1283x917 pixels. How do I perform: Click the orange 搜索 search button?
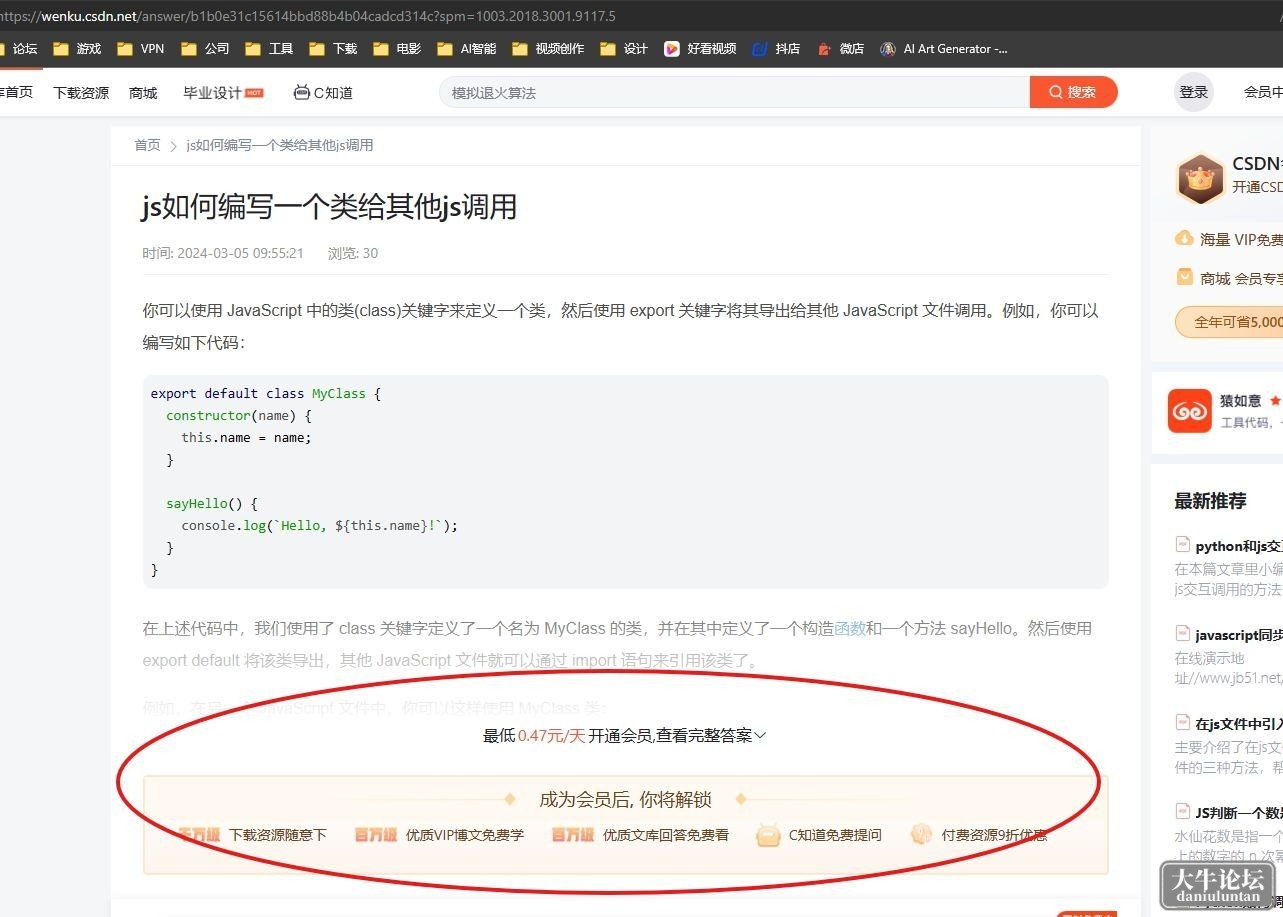(1073, 92)
